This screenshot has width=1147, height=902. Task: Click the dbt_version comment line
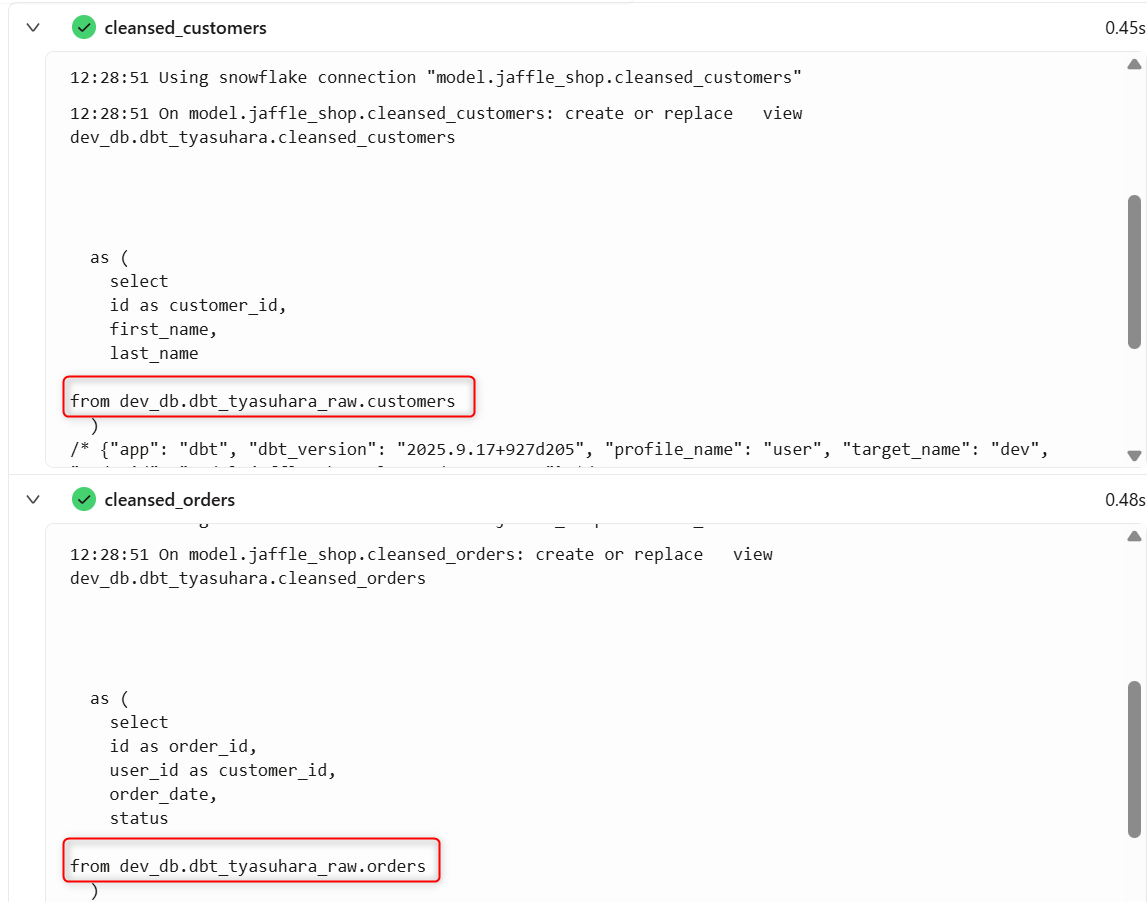pyautogui.click(x=560, y=449)
